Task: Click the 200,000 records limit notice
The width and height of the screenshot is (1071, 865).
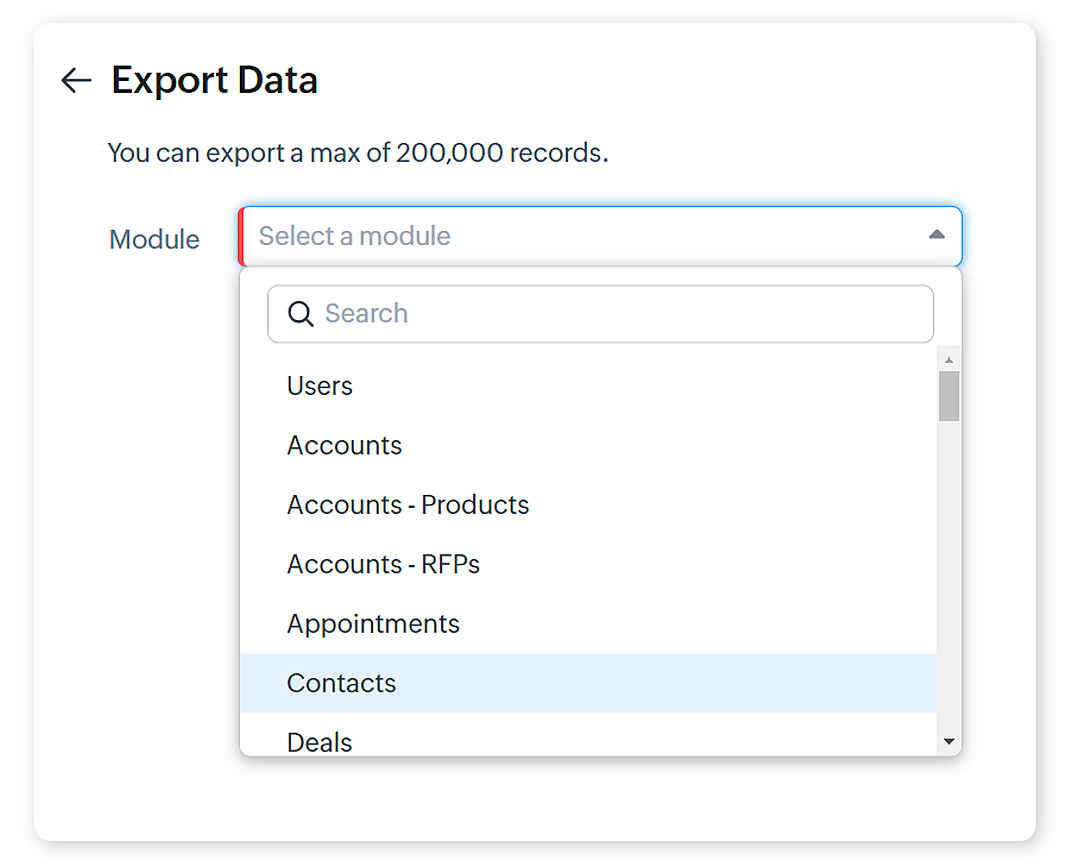Action: [358, 153]
